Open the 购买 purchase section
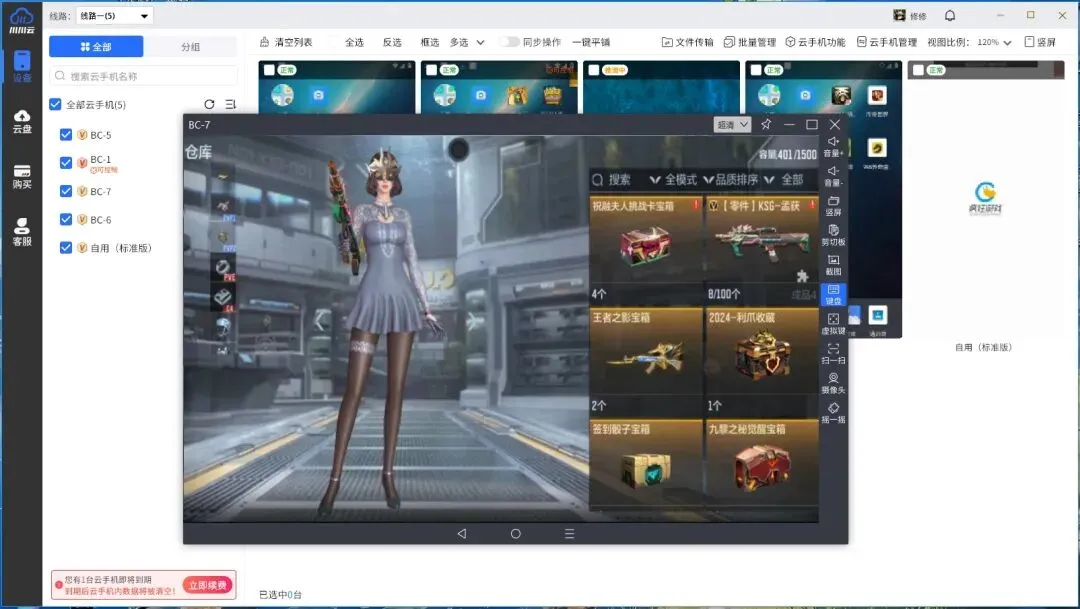The width and height of the screenshot is (1080, 609). 22,176
